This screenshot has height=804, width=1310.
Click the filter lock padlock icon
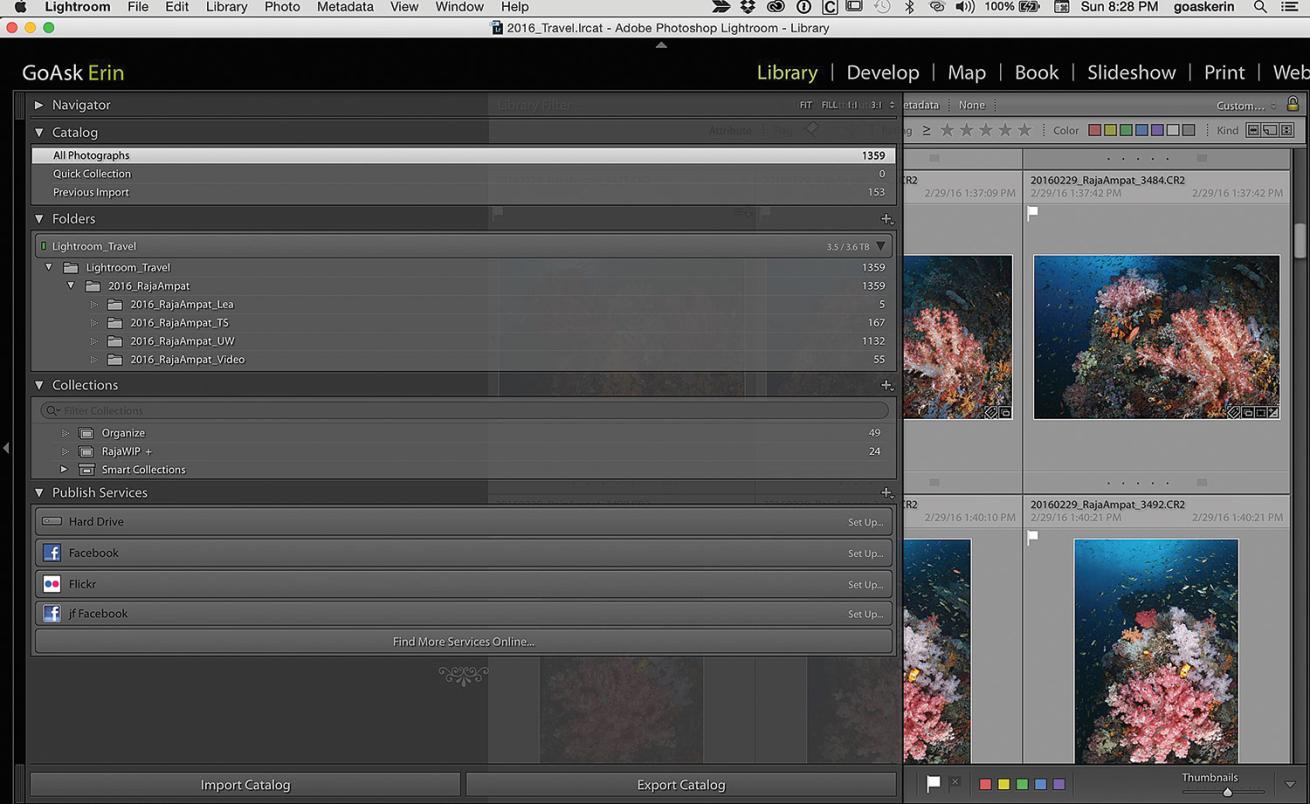tap(1292, 104)
